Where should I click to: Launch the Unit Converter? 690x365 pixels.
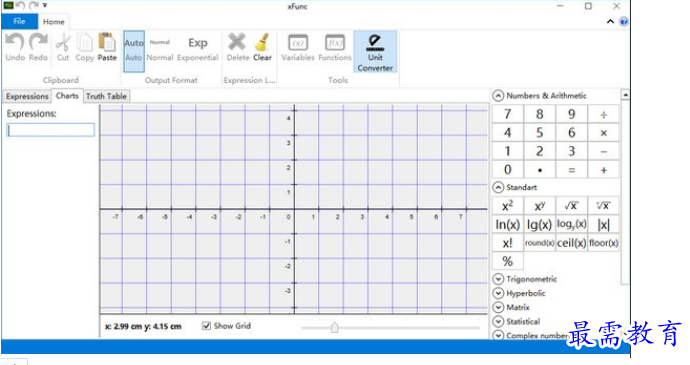(375, 51)
